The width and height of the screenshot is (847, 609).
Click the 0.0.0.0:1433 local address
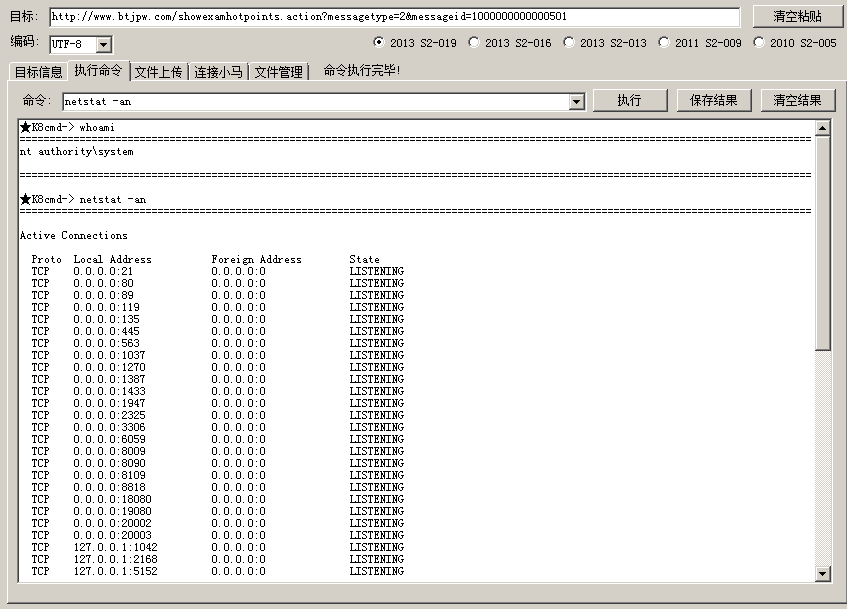110,391
